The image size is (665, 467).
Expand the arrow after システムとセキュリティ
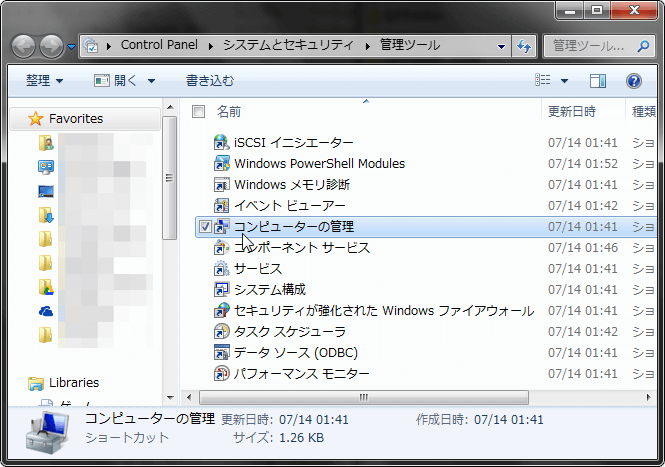(x=368, y=46)
